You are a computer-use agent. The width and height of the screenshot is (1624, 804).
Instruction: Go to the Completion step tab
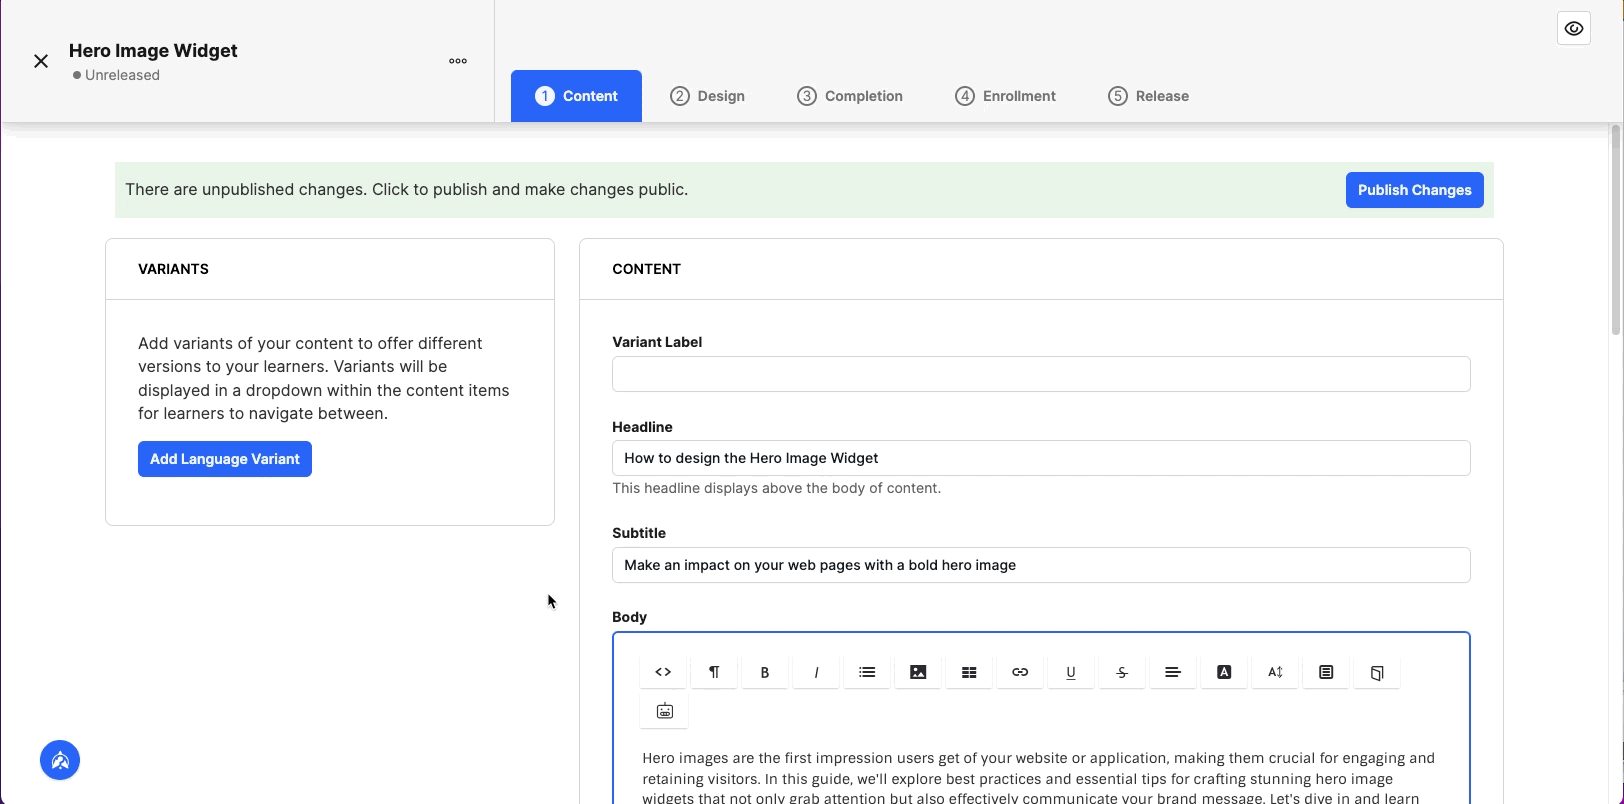coord(850,96)
